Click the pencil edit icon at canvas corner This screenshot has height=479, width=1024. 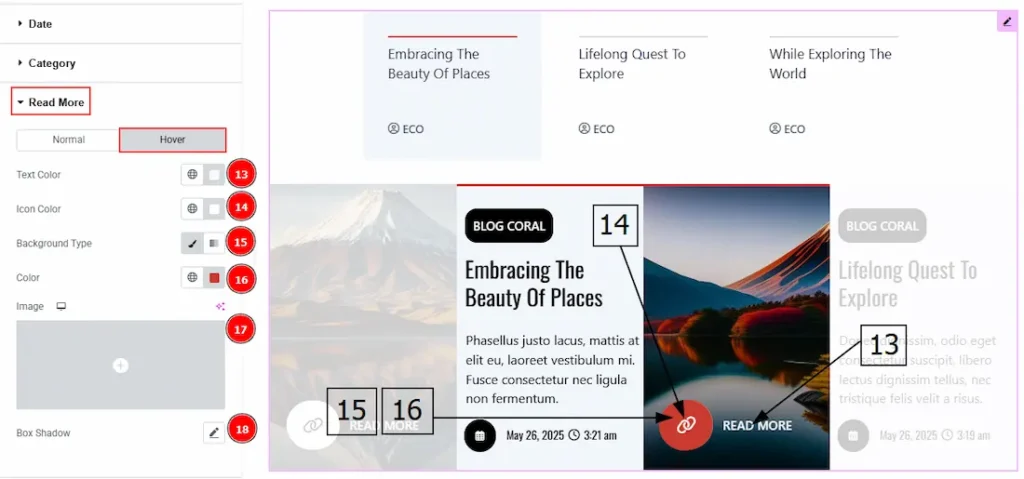(1007, 21)
